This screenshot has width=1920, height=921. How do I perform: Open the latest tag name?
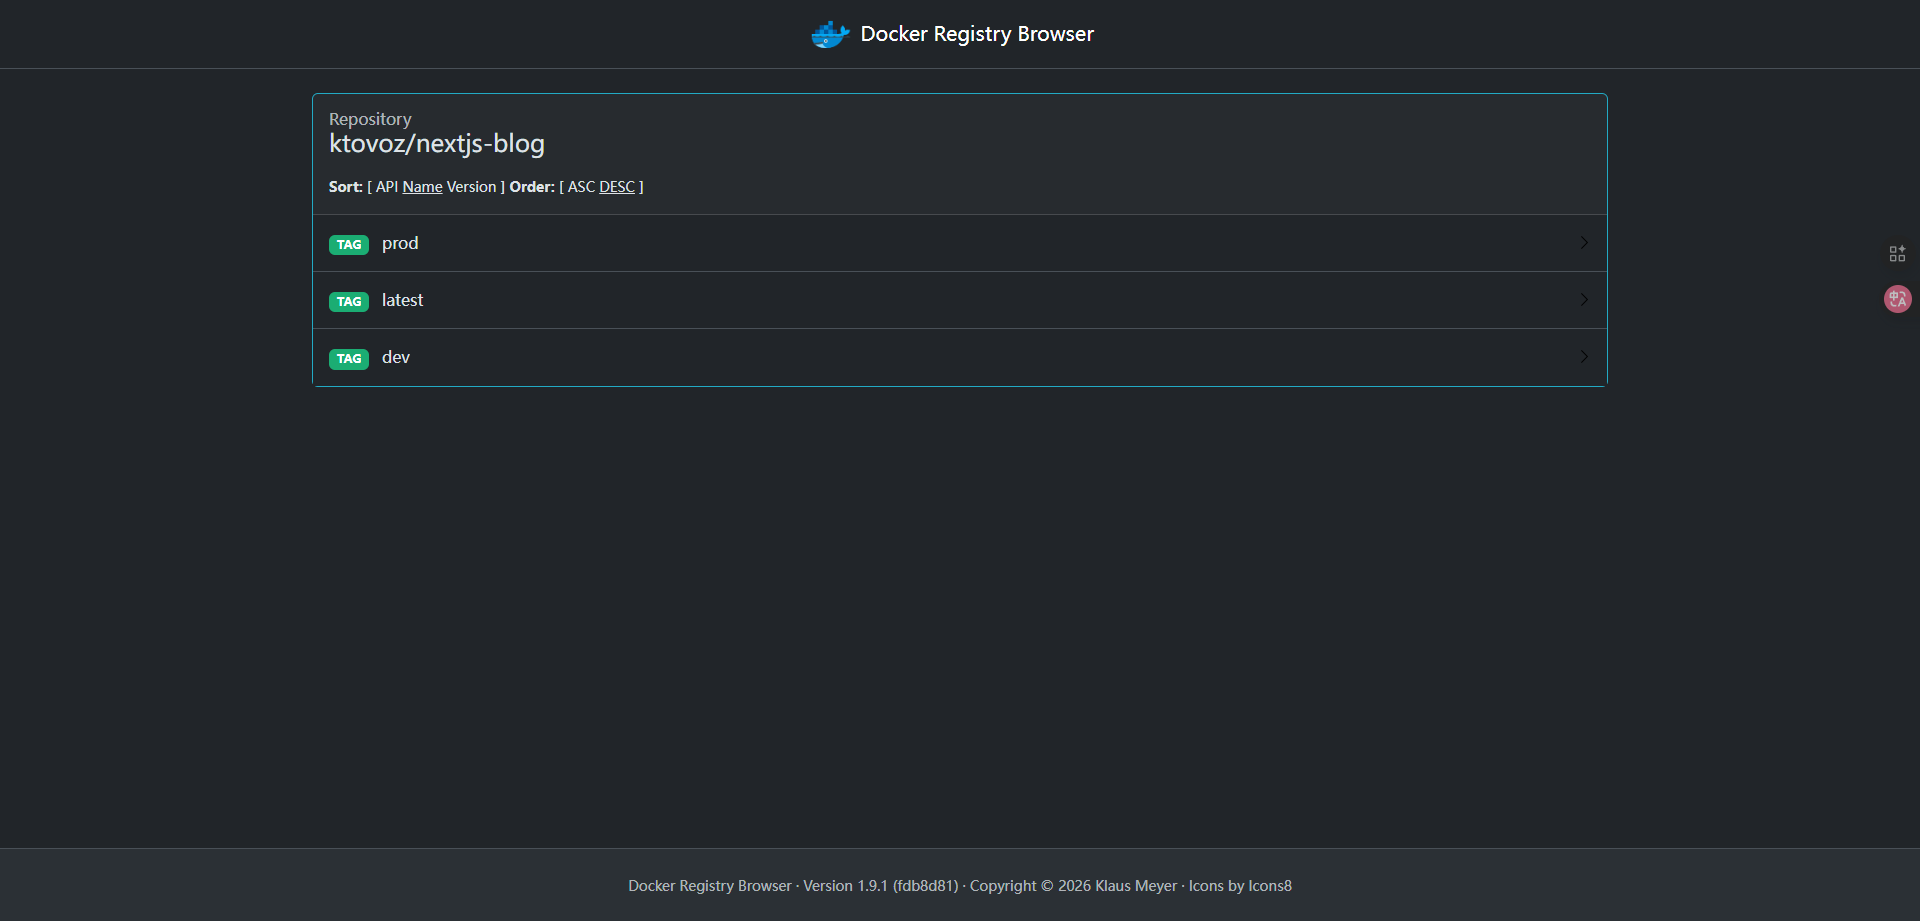tap(402, 300)
